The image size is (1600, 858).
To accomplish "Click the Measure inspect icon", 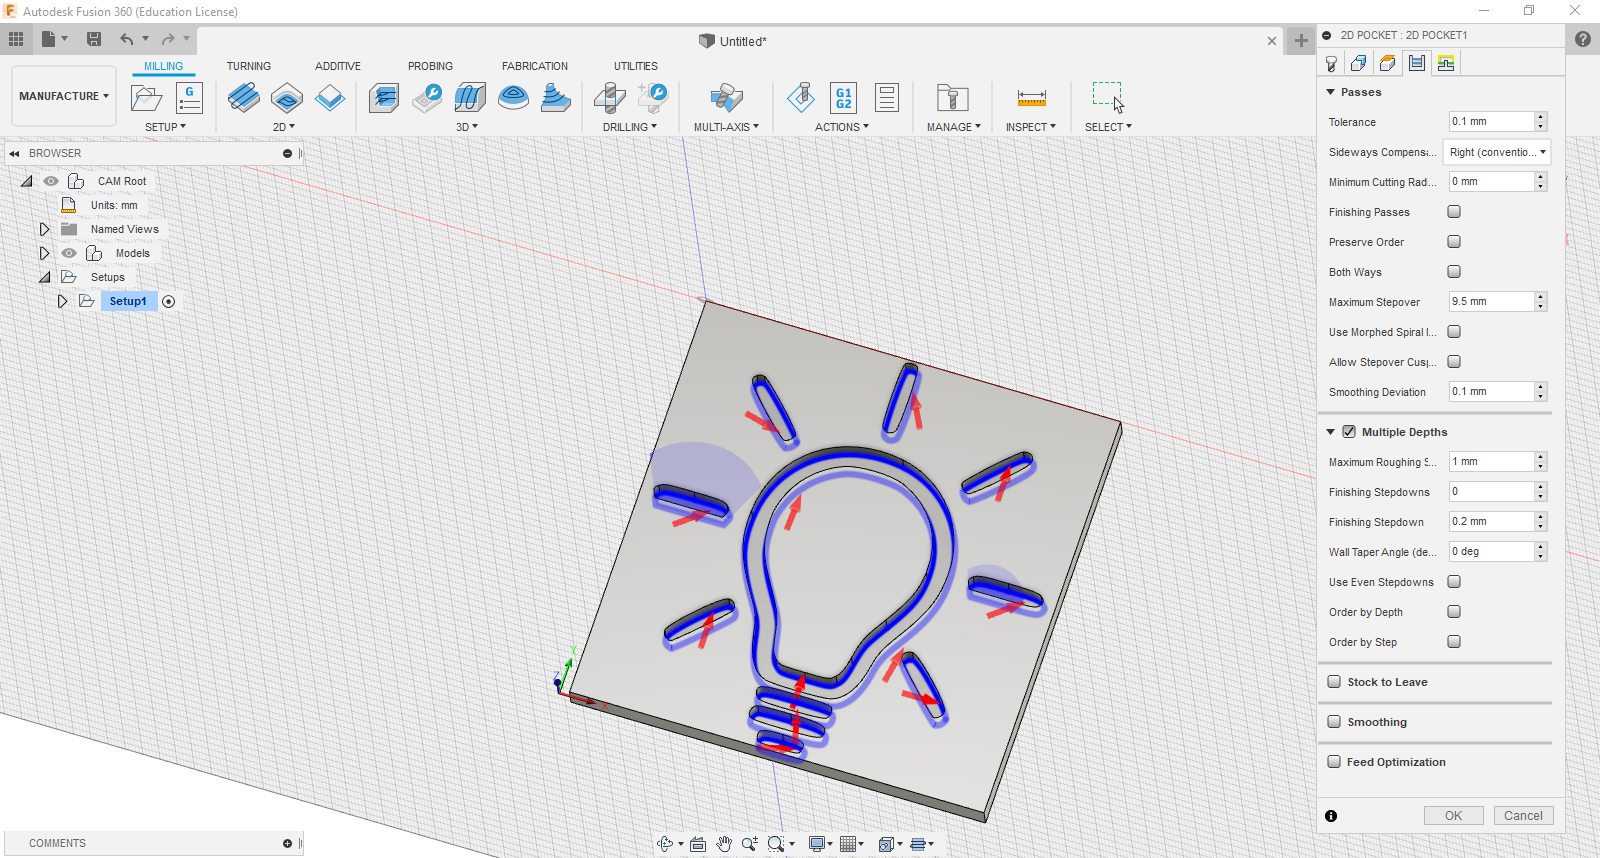I will tap(1031, 98).
